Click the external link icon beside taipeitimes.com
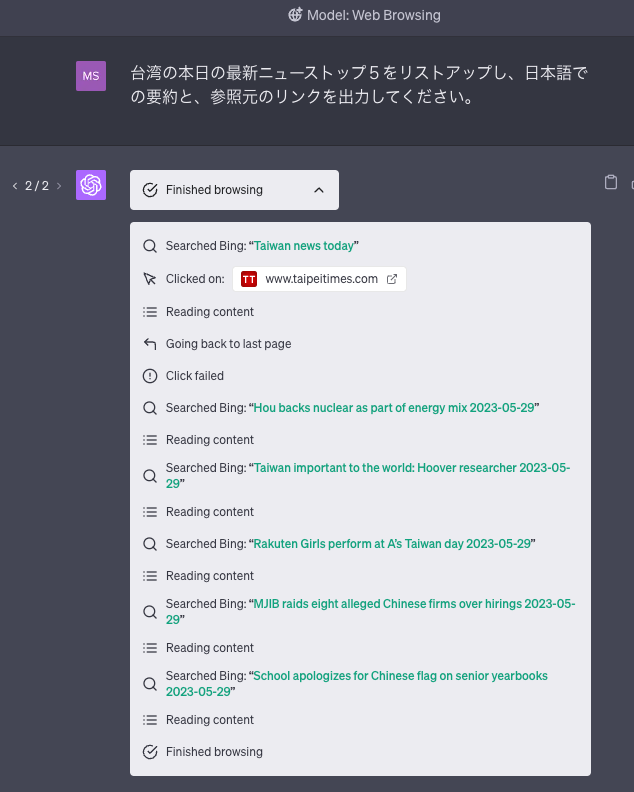The image size is (634, 792). pos(392,279)
